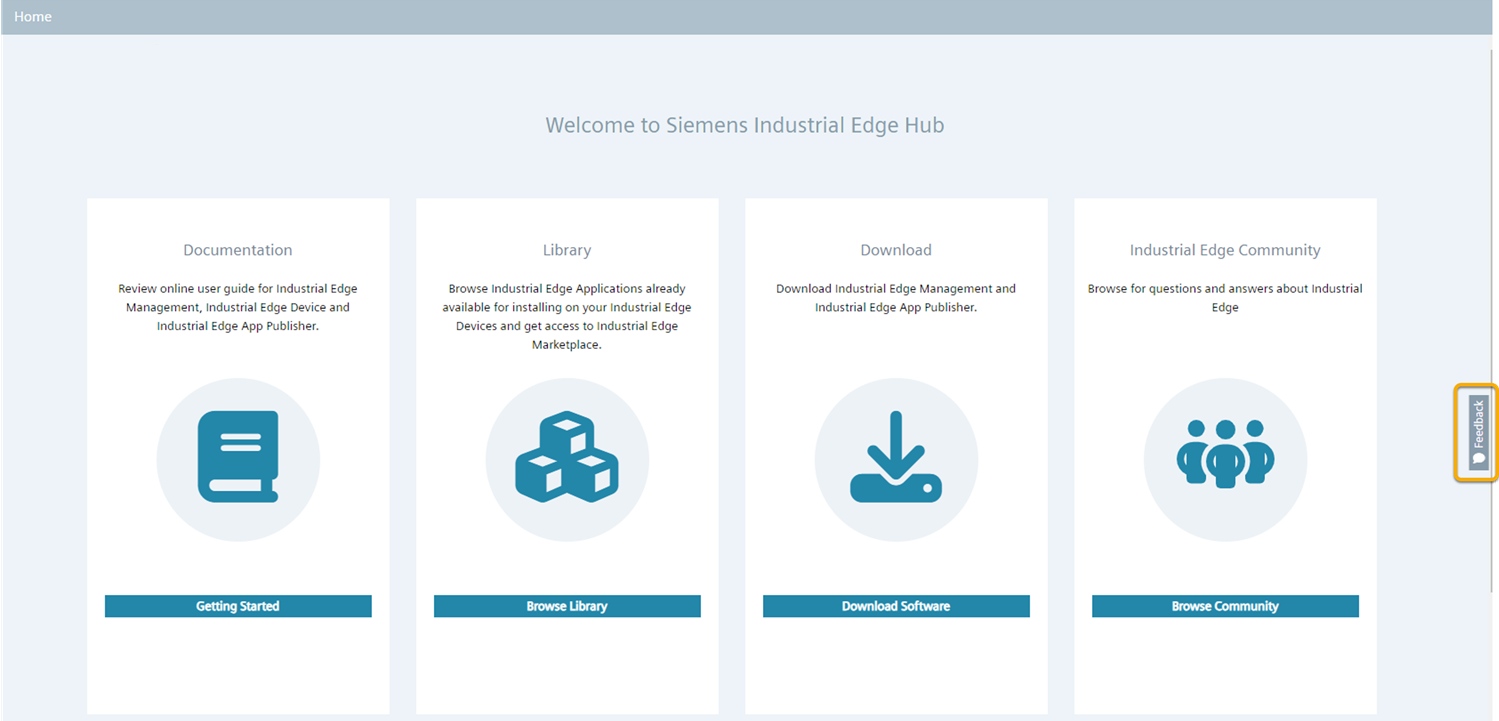Click the Documentation book icon
The width and height of the screenshot is (1499, 721).
237,459
